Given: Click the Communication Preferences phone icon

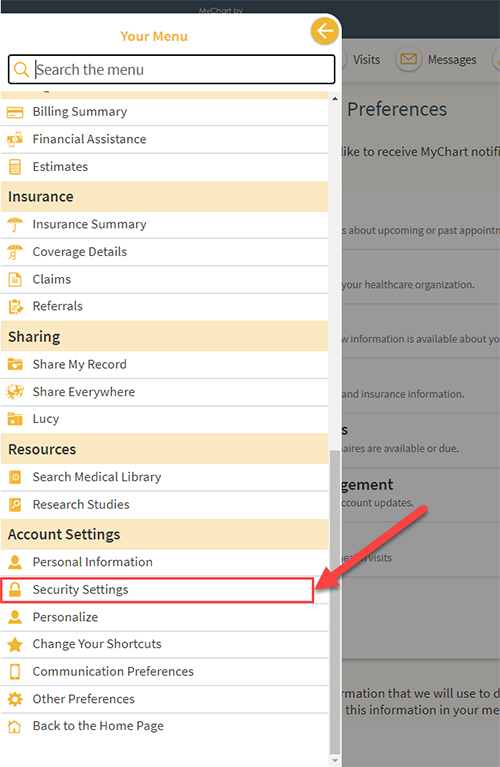Looking at the screenshot, I should tap(15, 672).
